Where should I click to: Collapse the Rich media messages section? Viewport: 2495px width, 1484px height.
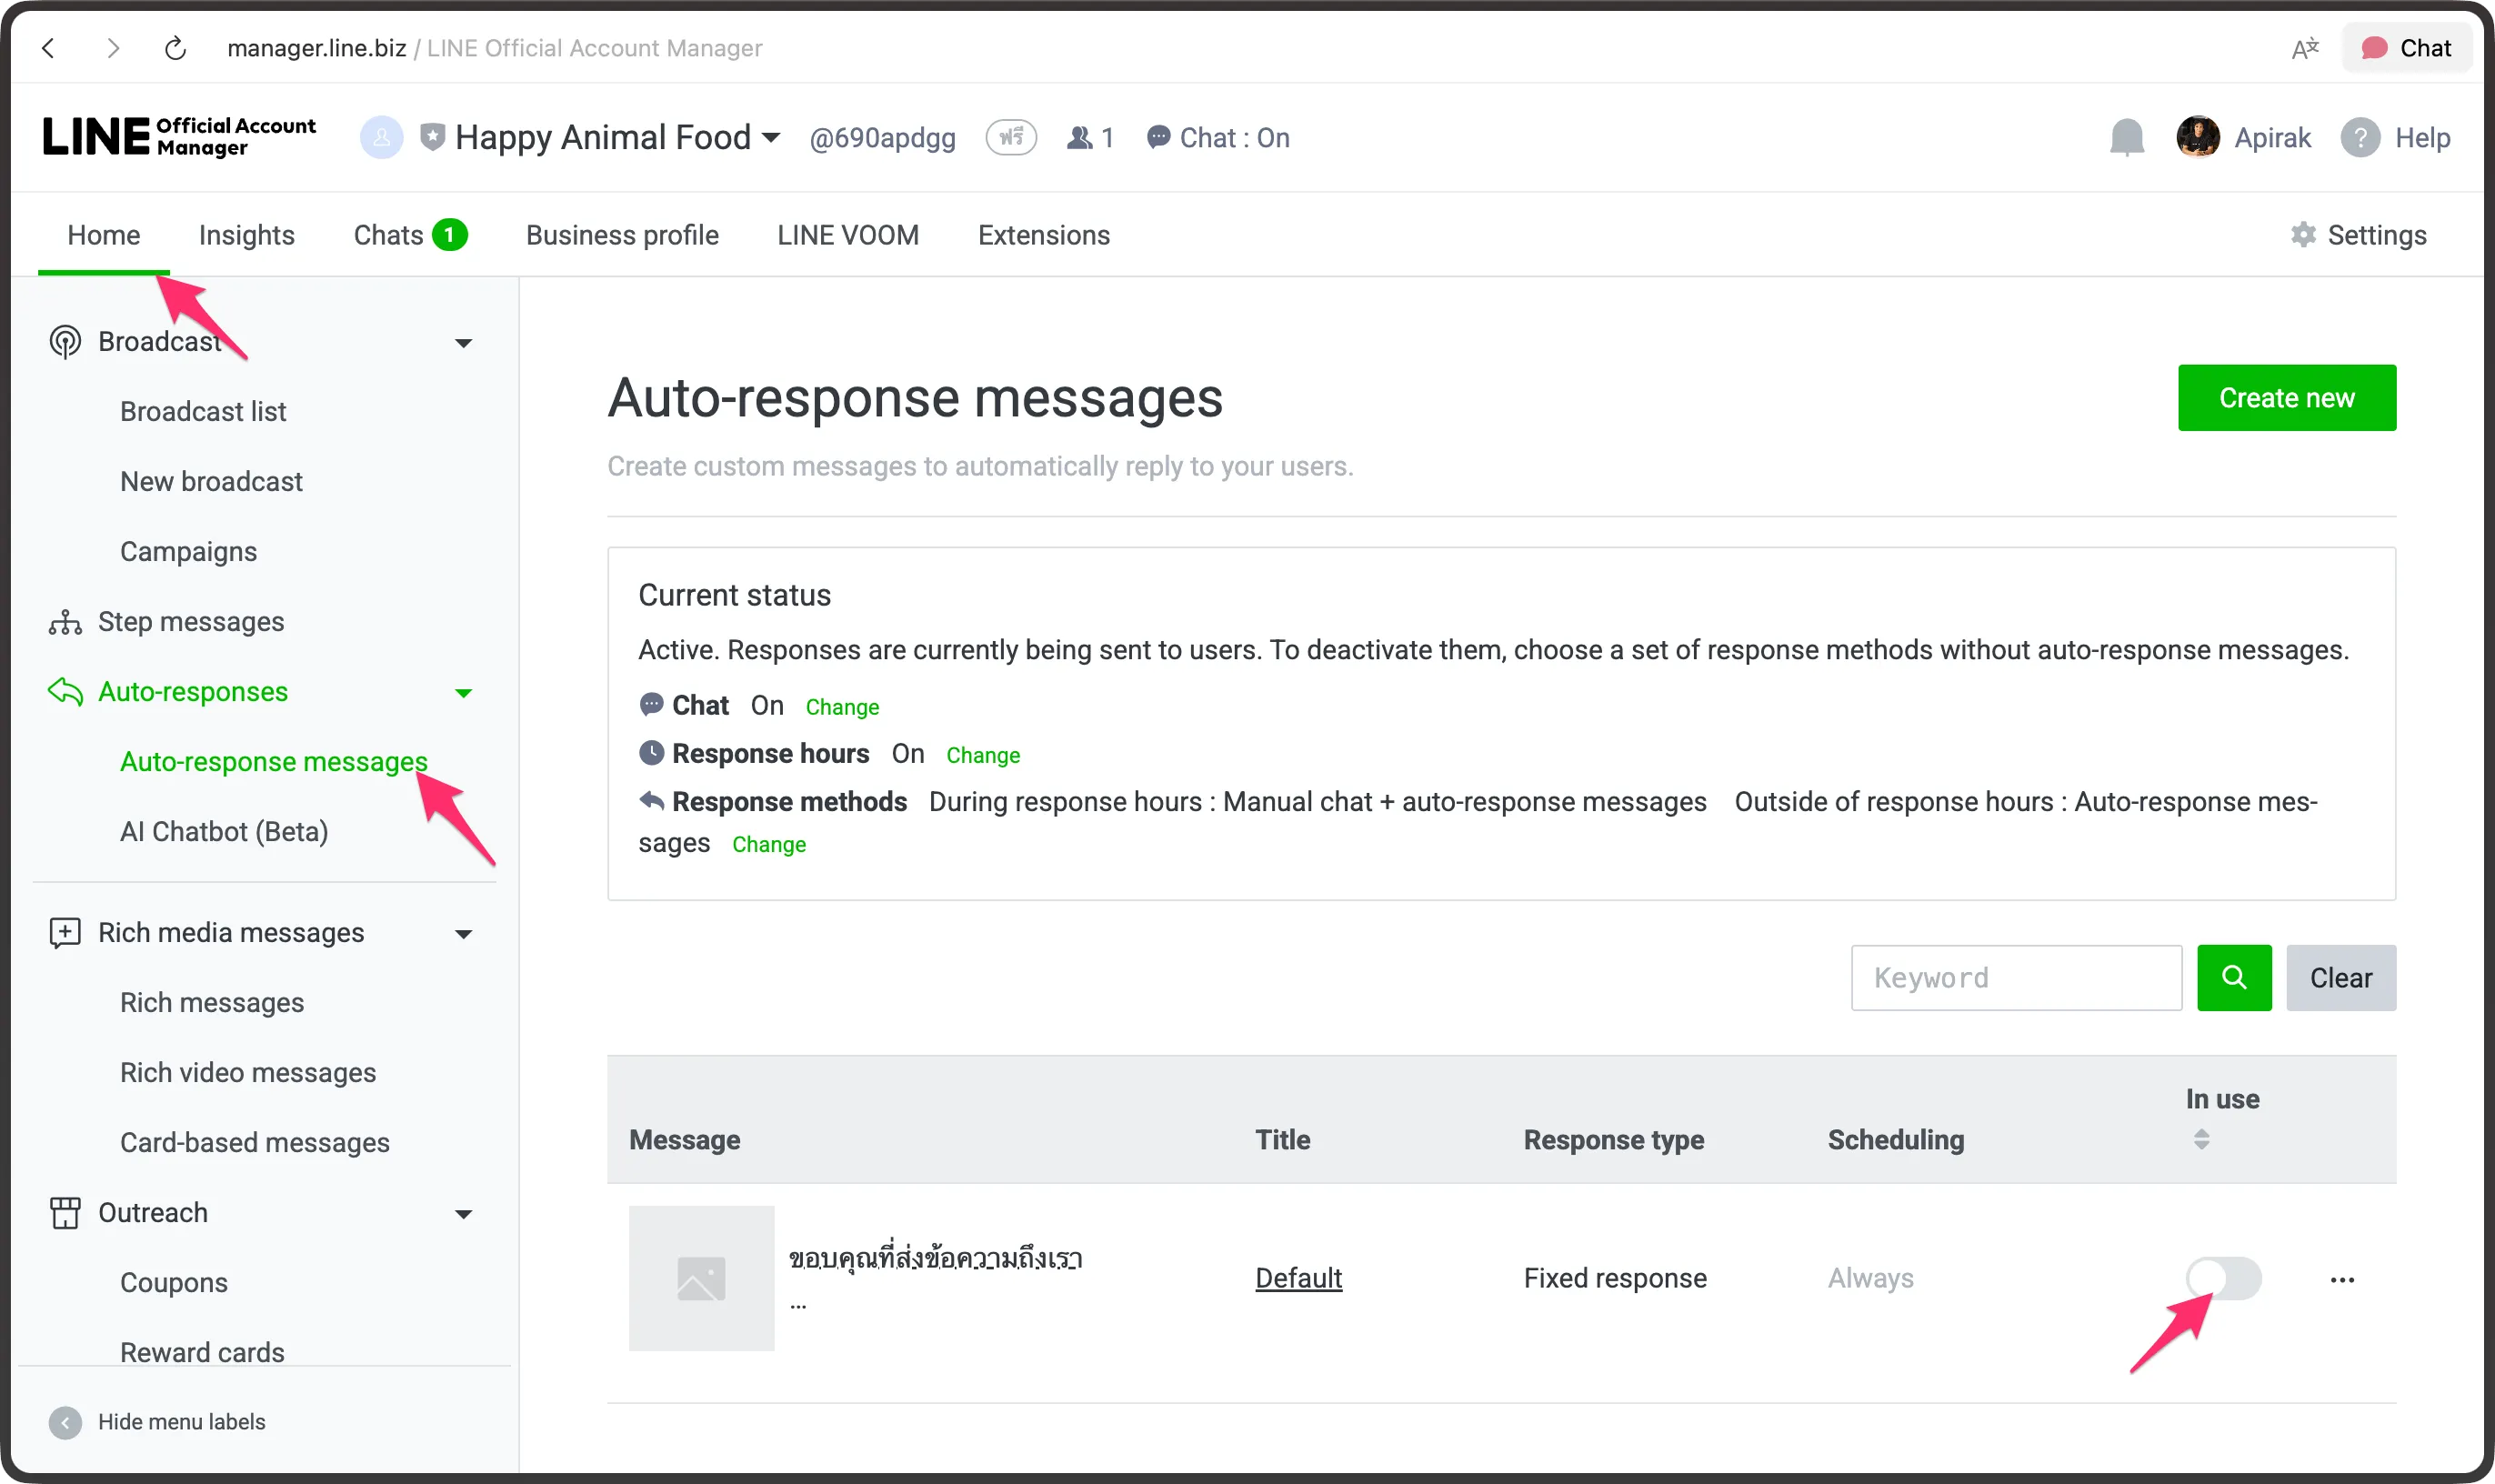tap(463, 933)
